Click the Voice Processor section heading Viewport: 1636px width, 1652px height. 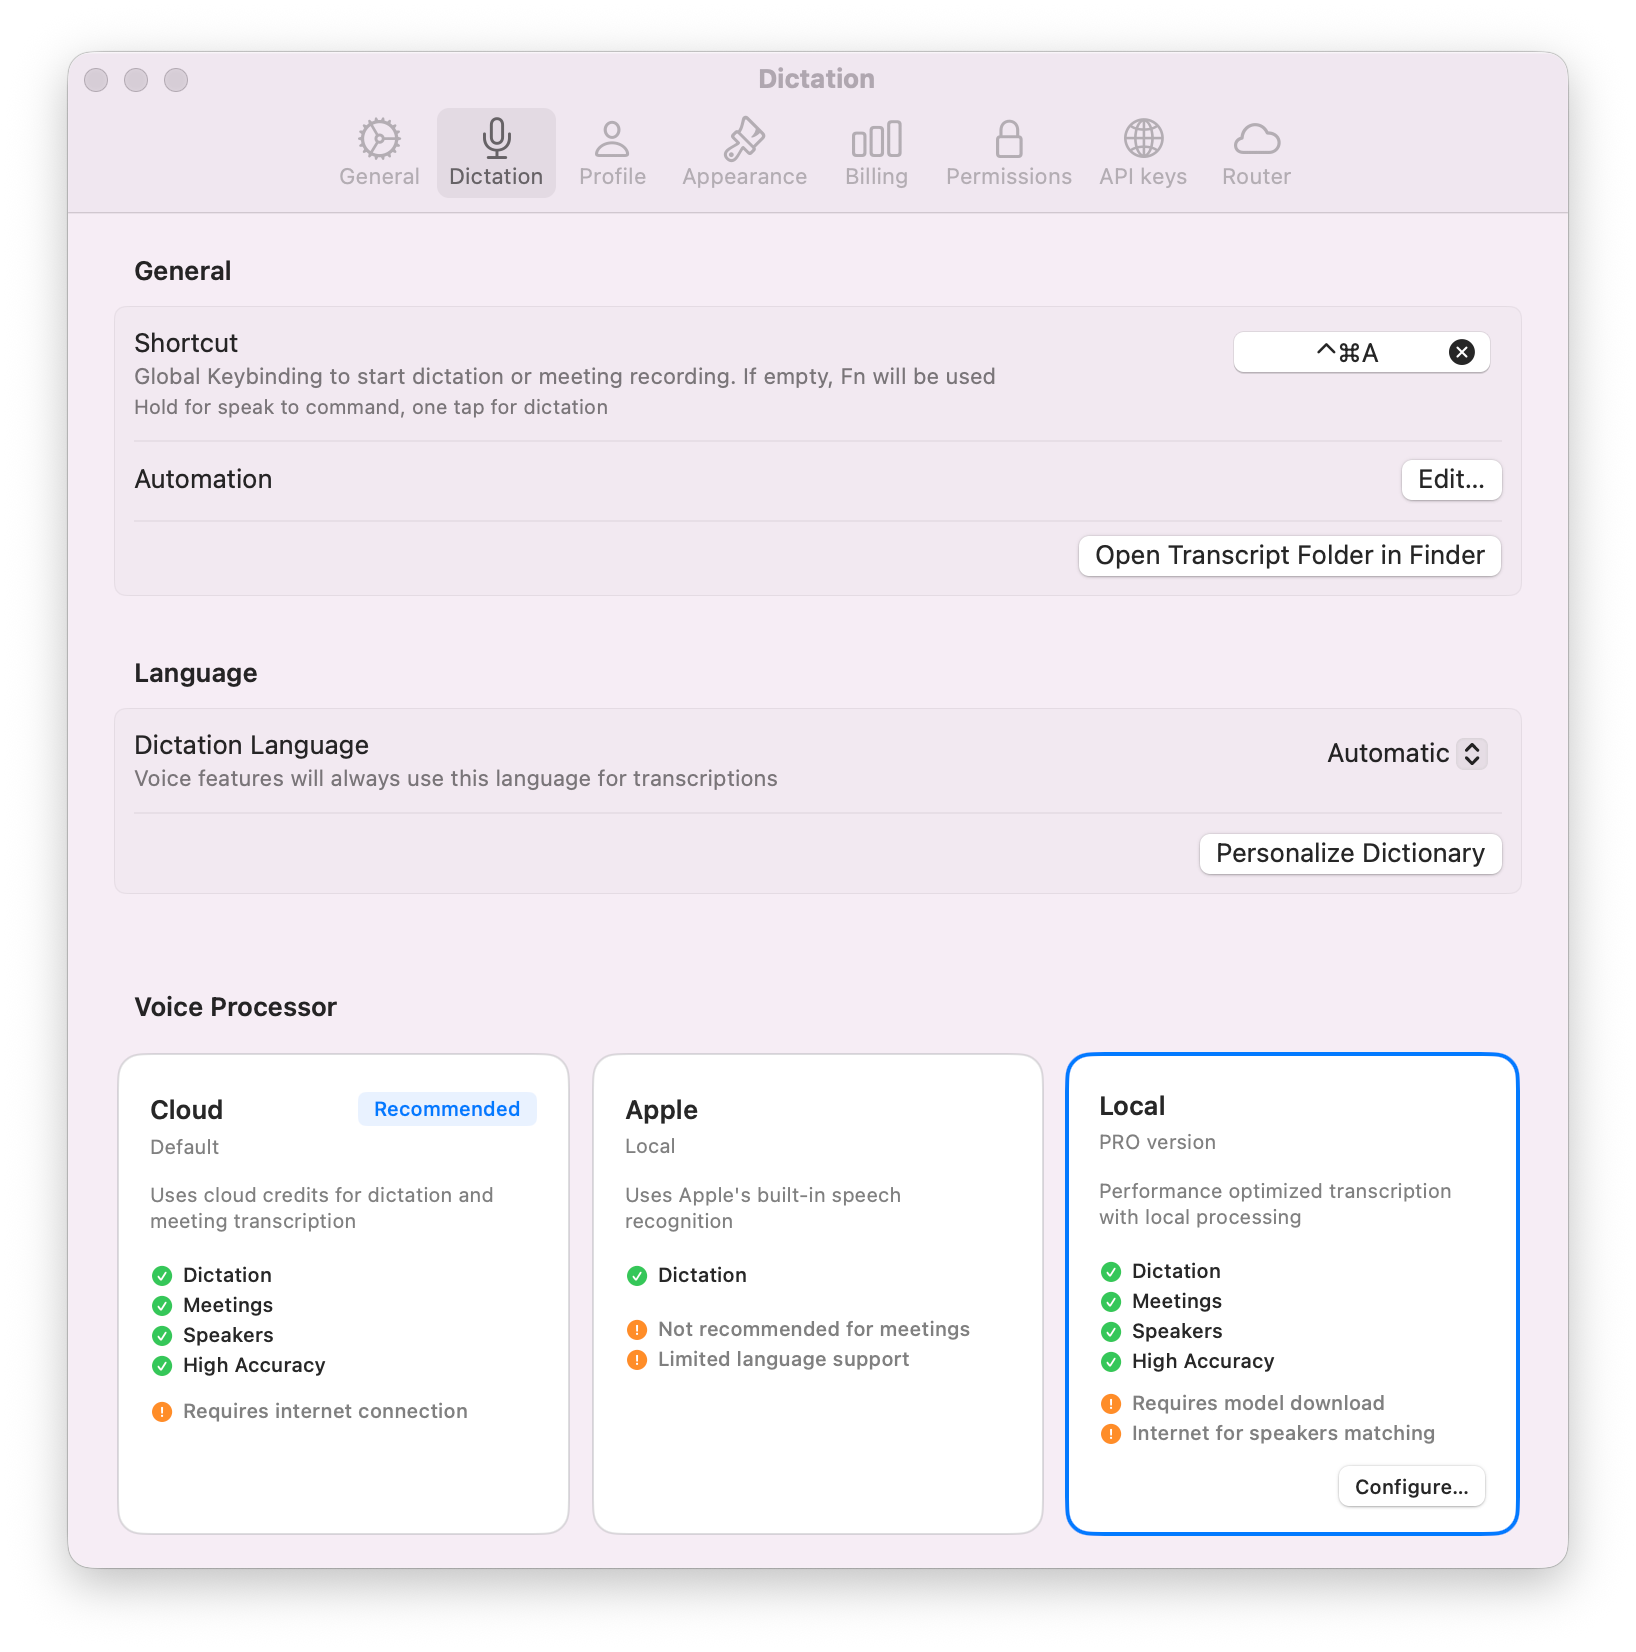236,1007
